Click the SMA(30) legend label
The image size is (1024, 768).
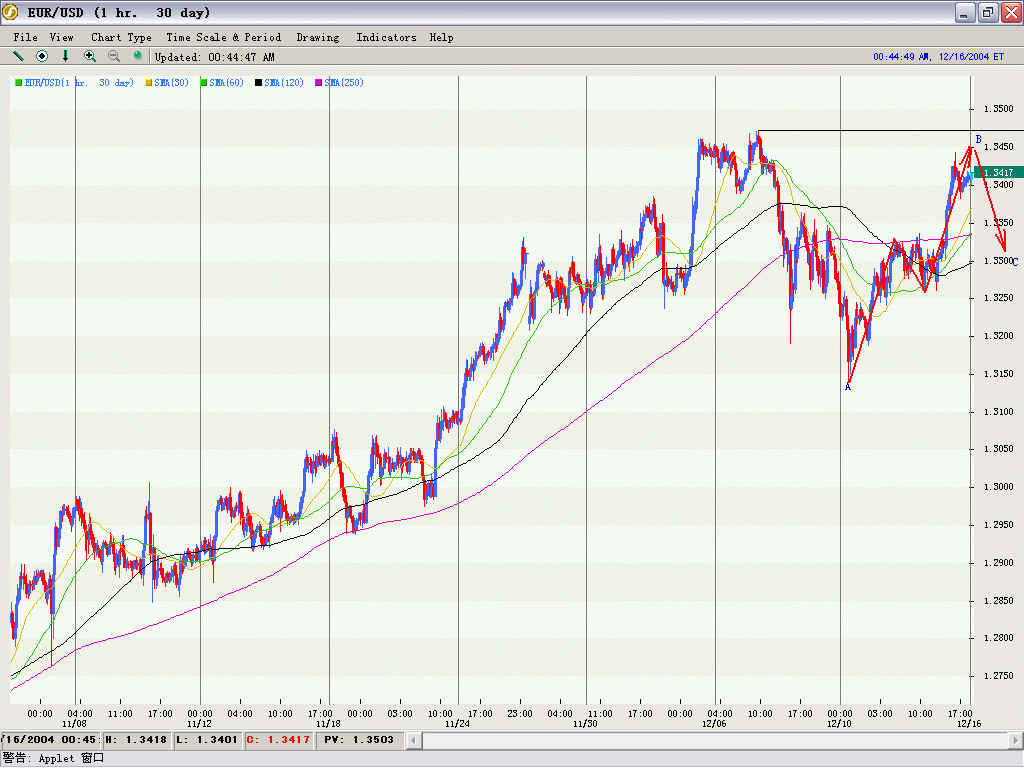coord(172,83)
